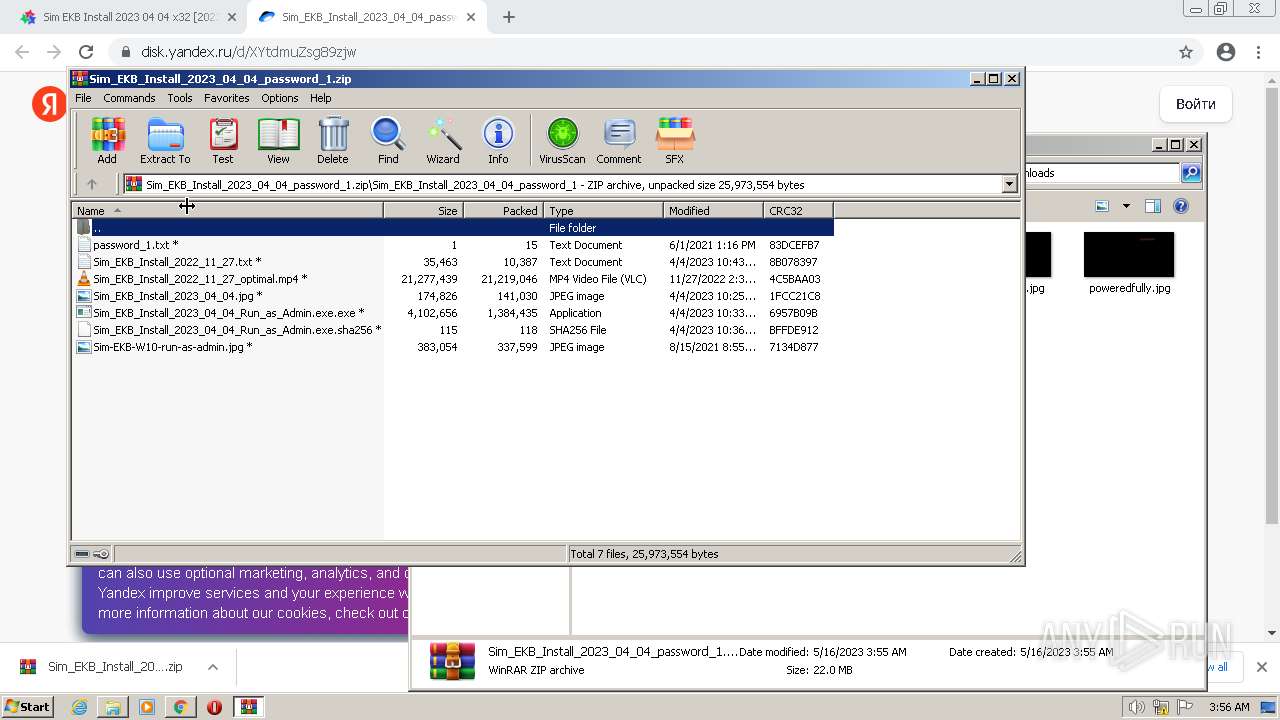Viewport: 1280px width, 720px height.
Task: Open the Tools menu
Action: pos(180,98)
